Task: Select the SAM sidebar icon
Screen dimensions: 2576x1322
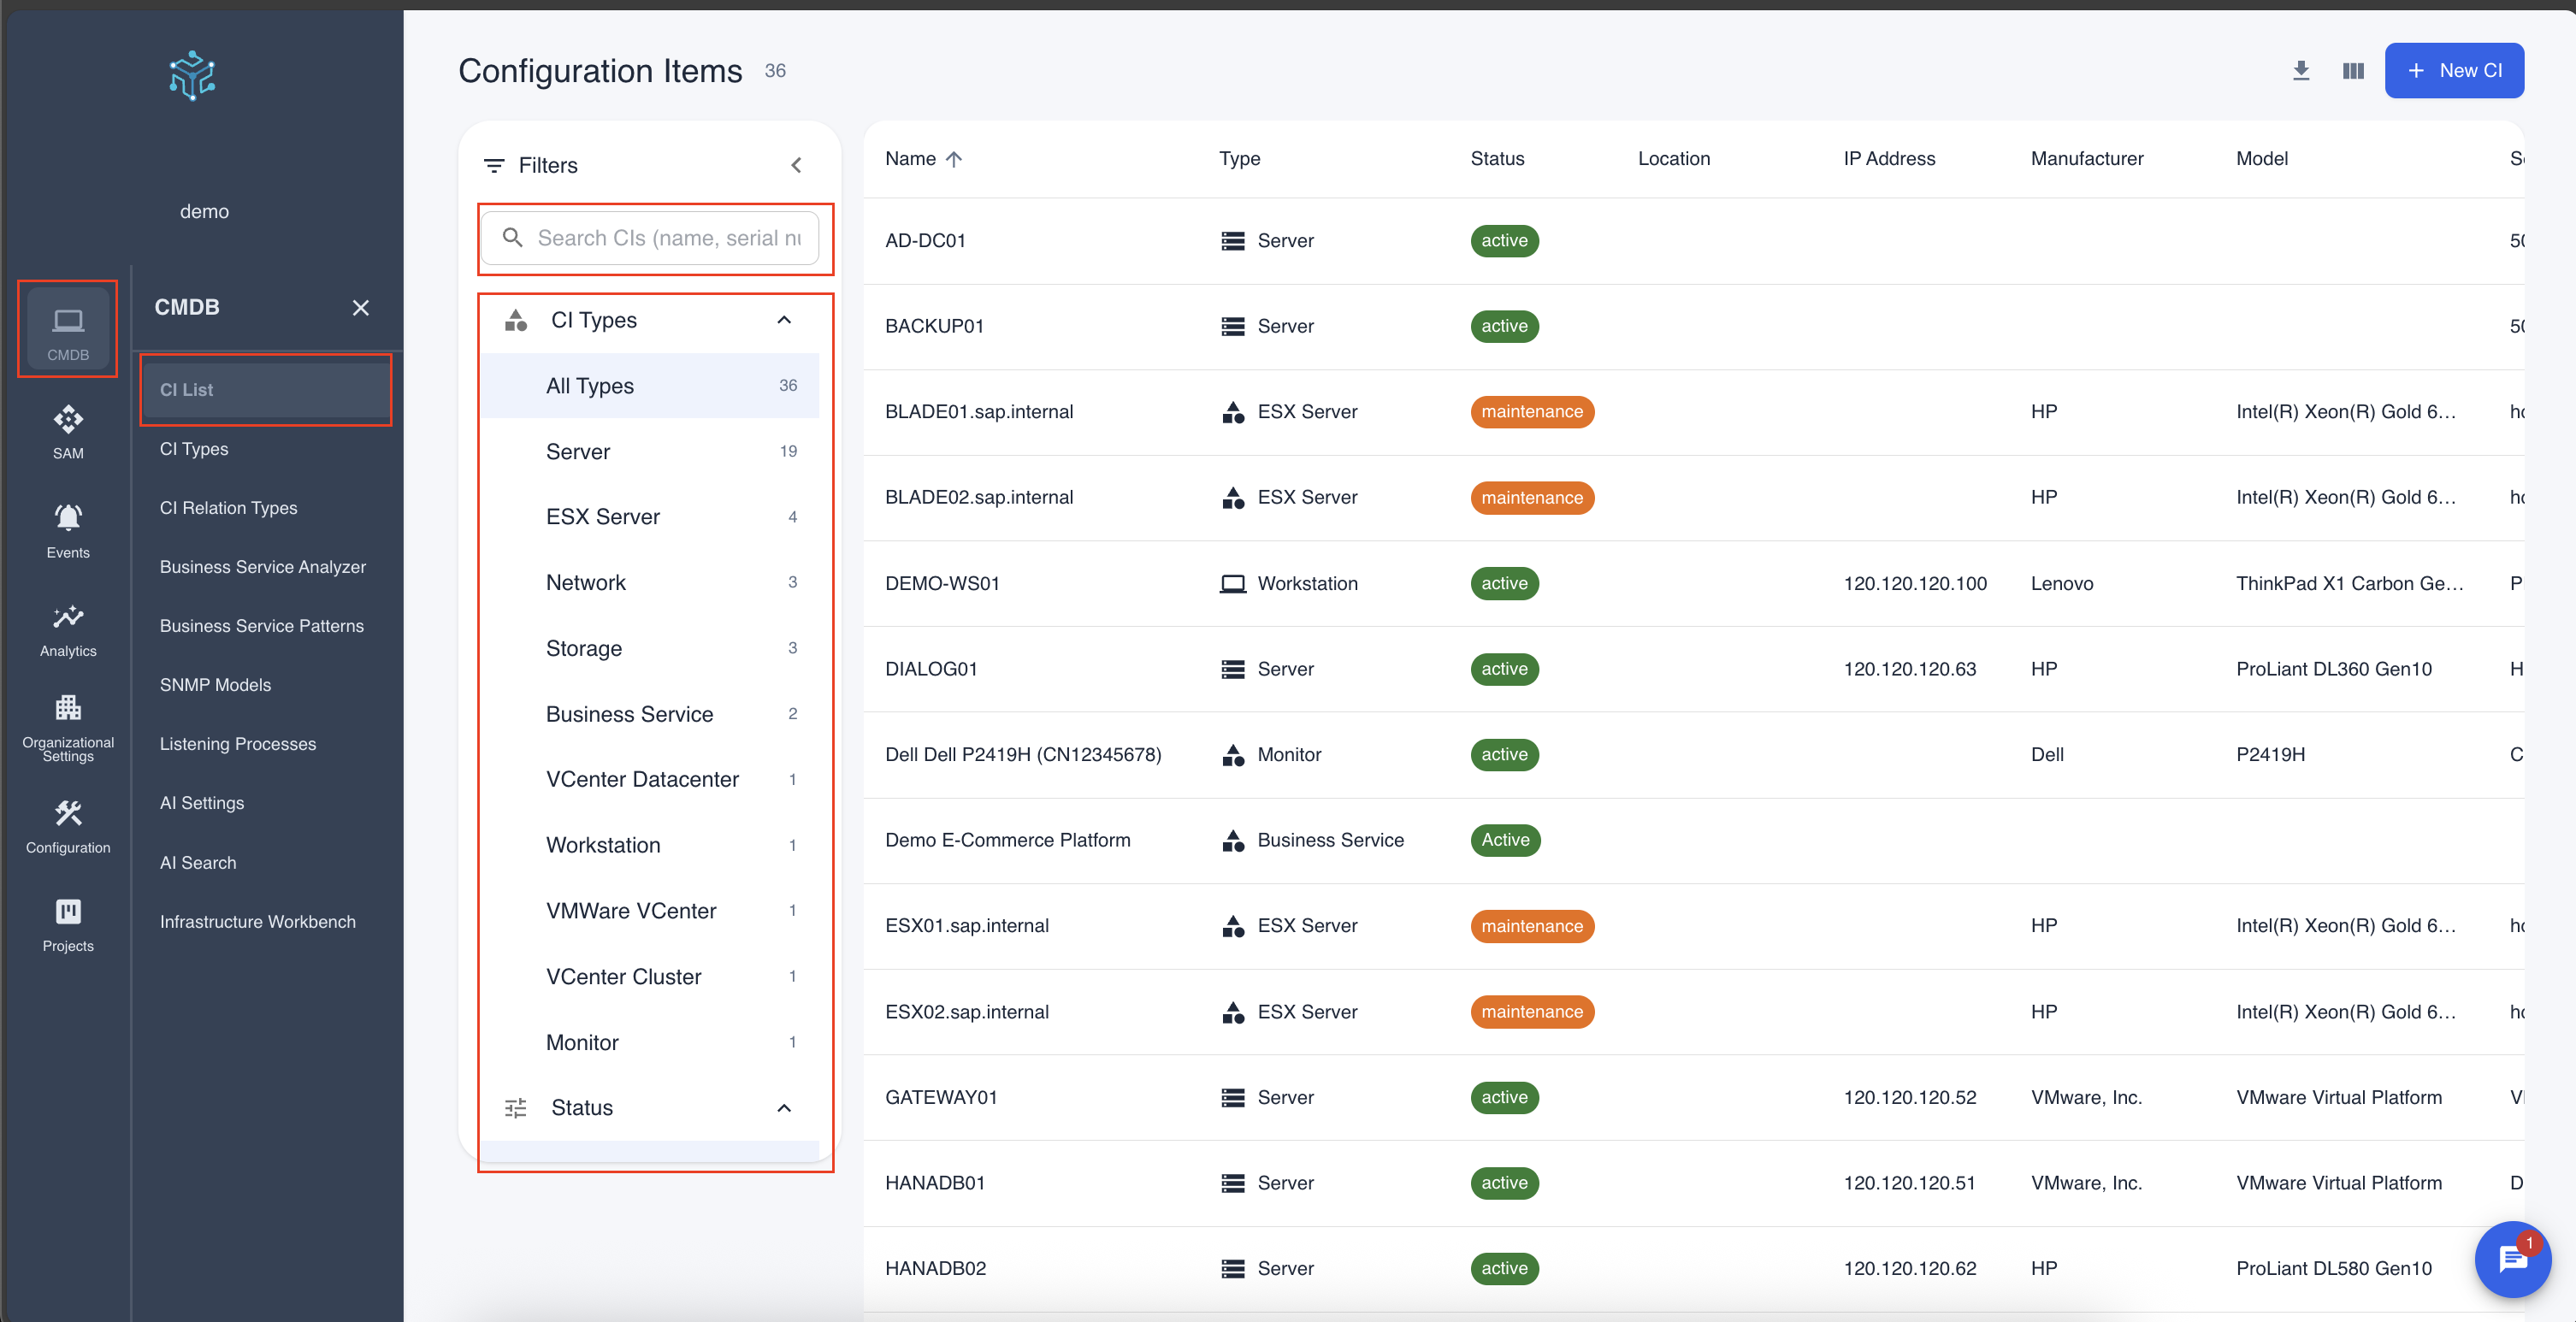Action: click(x=67, y=428)
